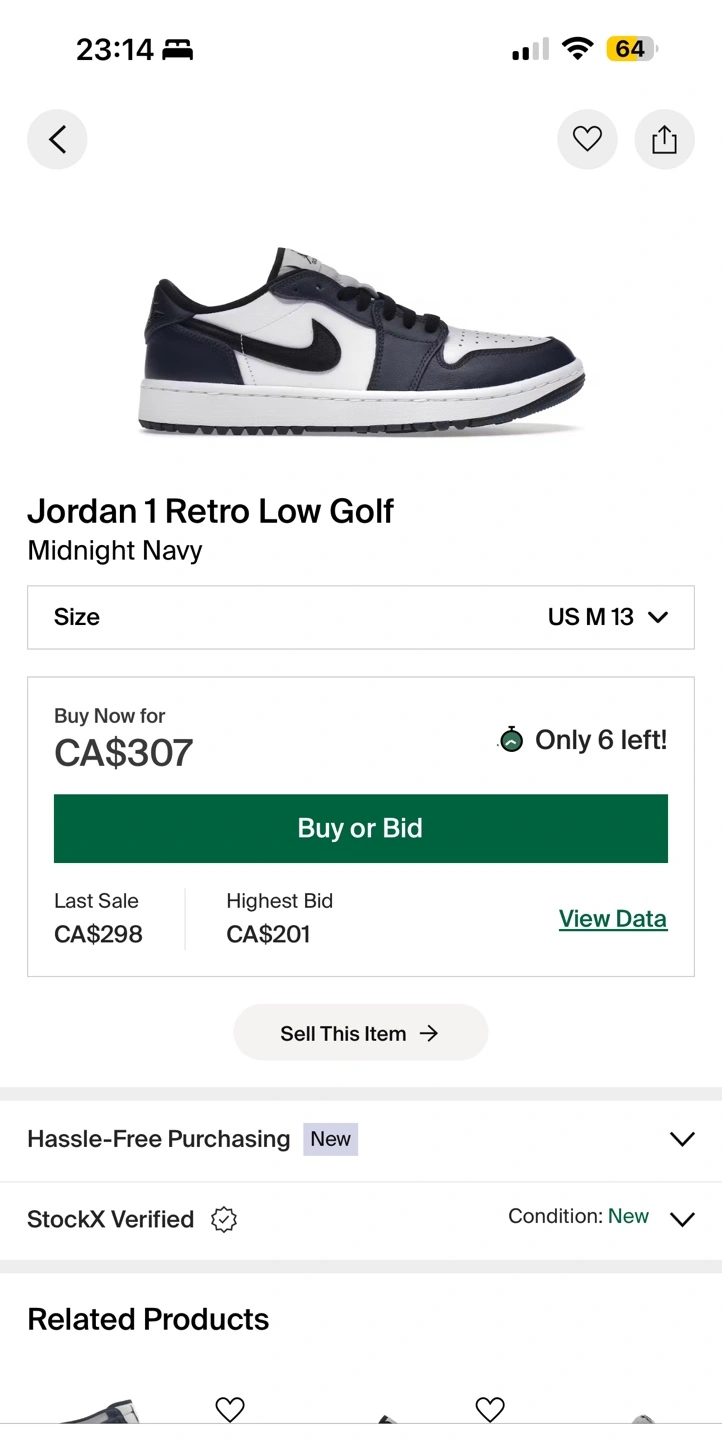Tap the back arrow button

[57, 140]
